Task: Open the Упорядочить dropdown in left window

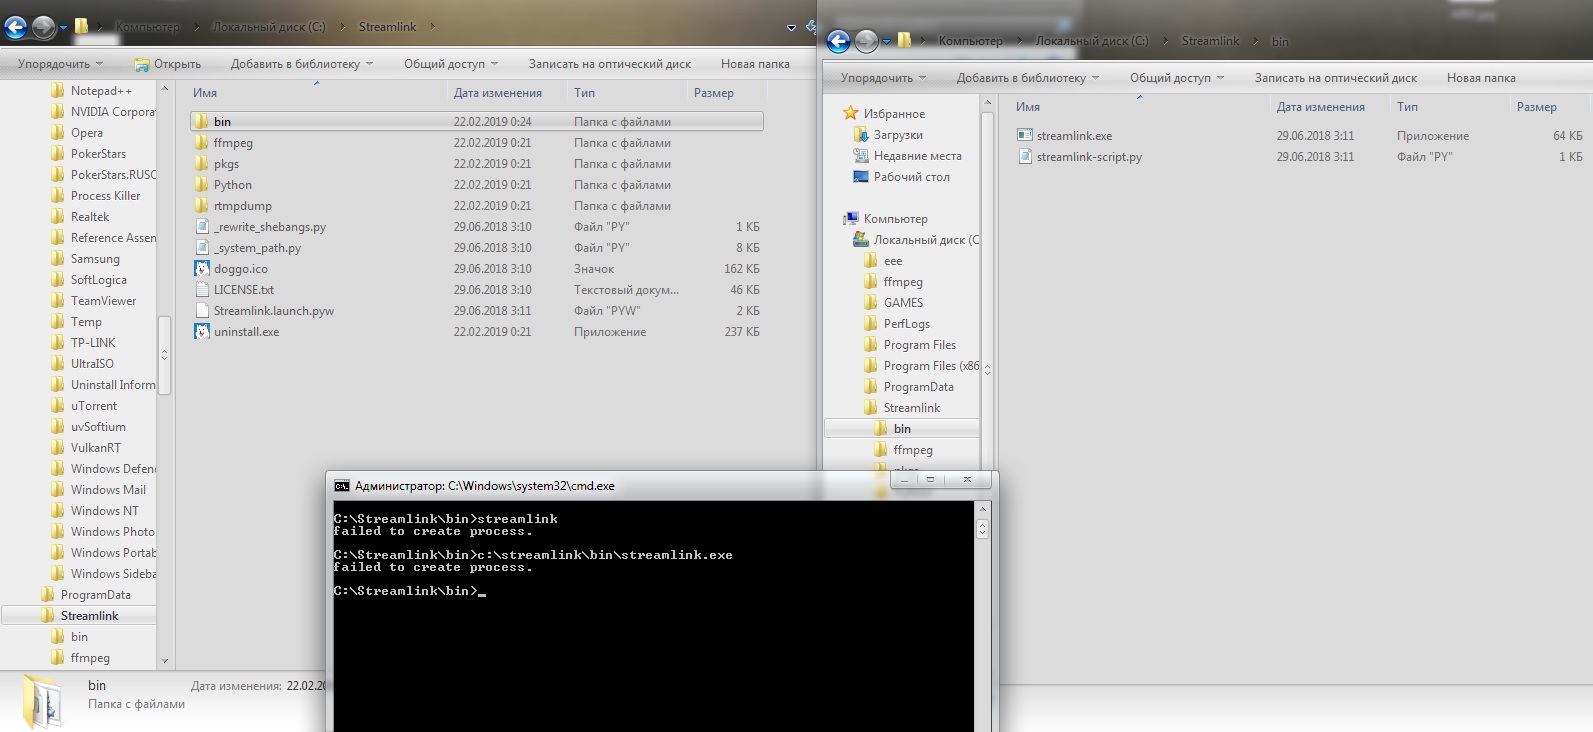Action: pyautogui.click(x=60, y=64)
